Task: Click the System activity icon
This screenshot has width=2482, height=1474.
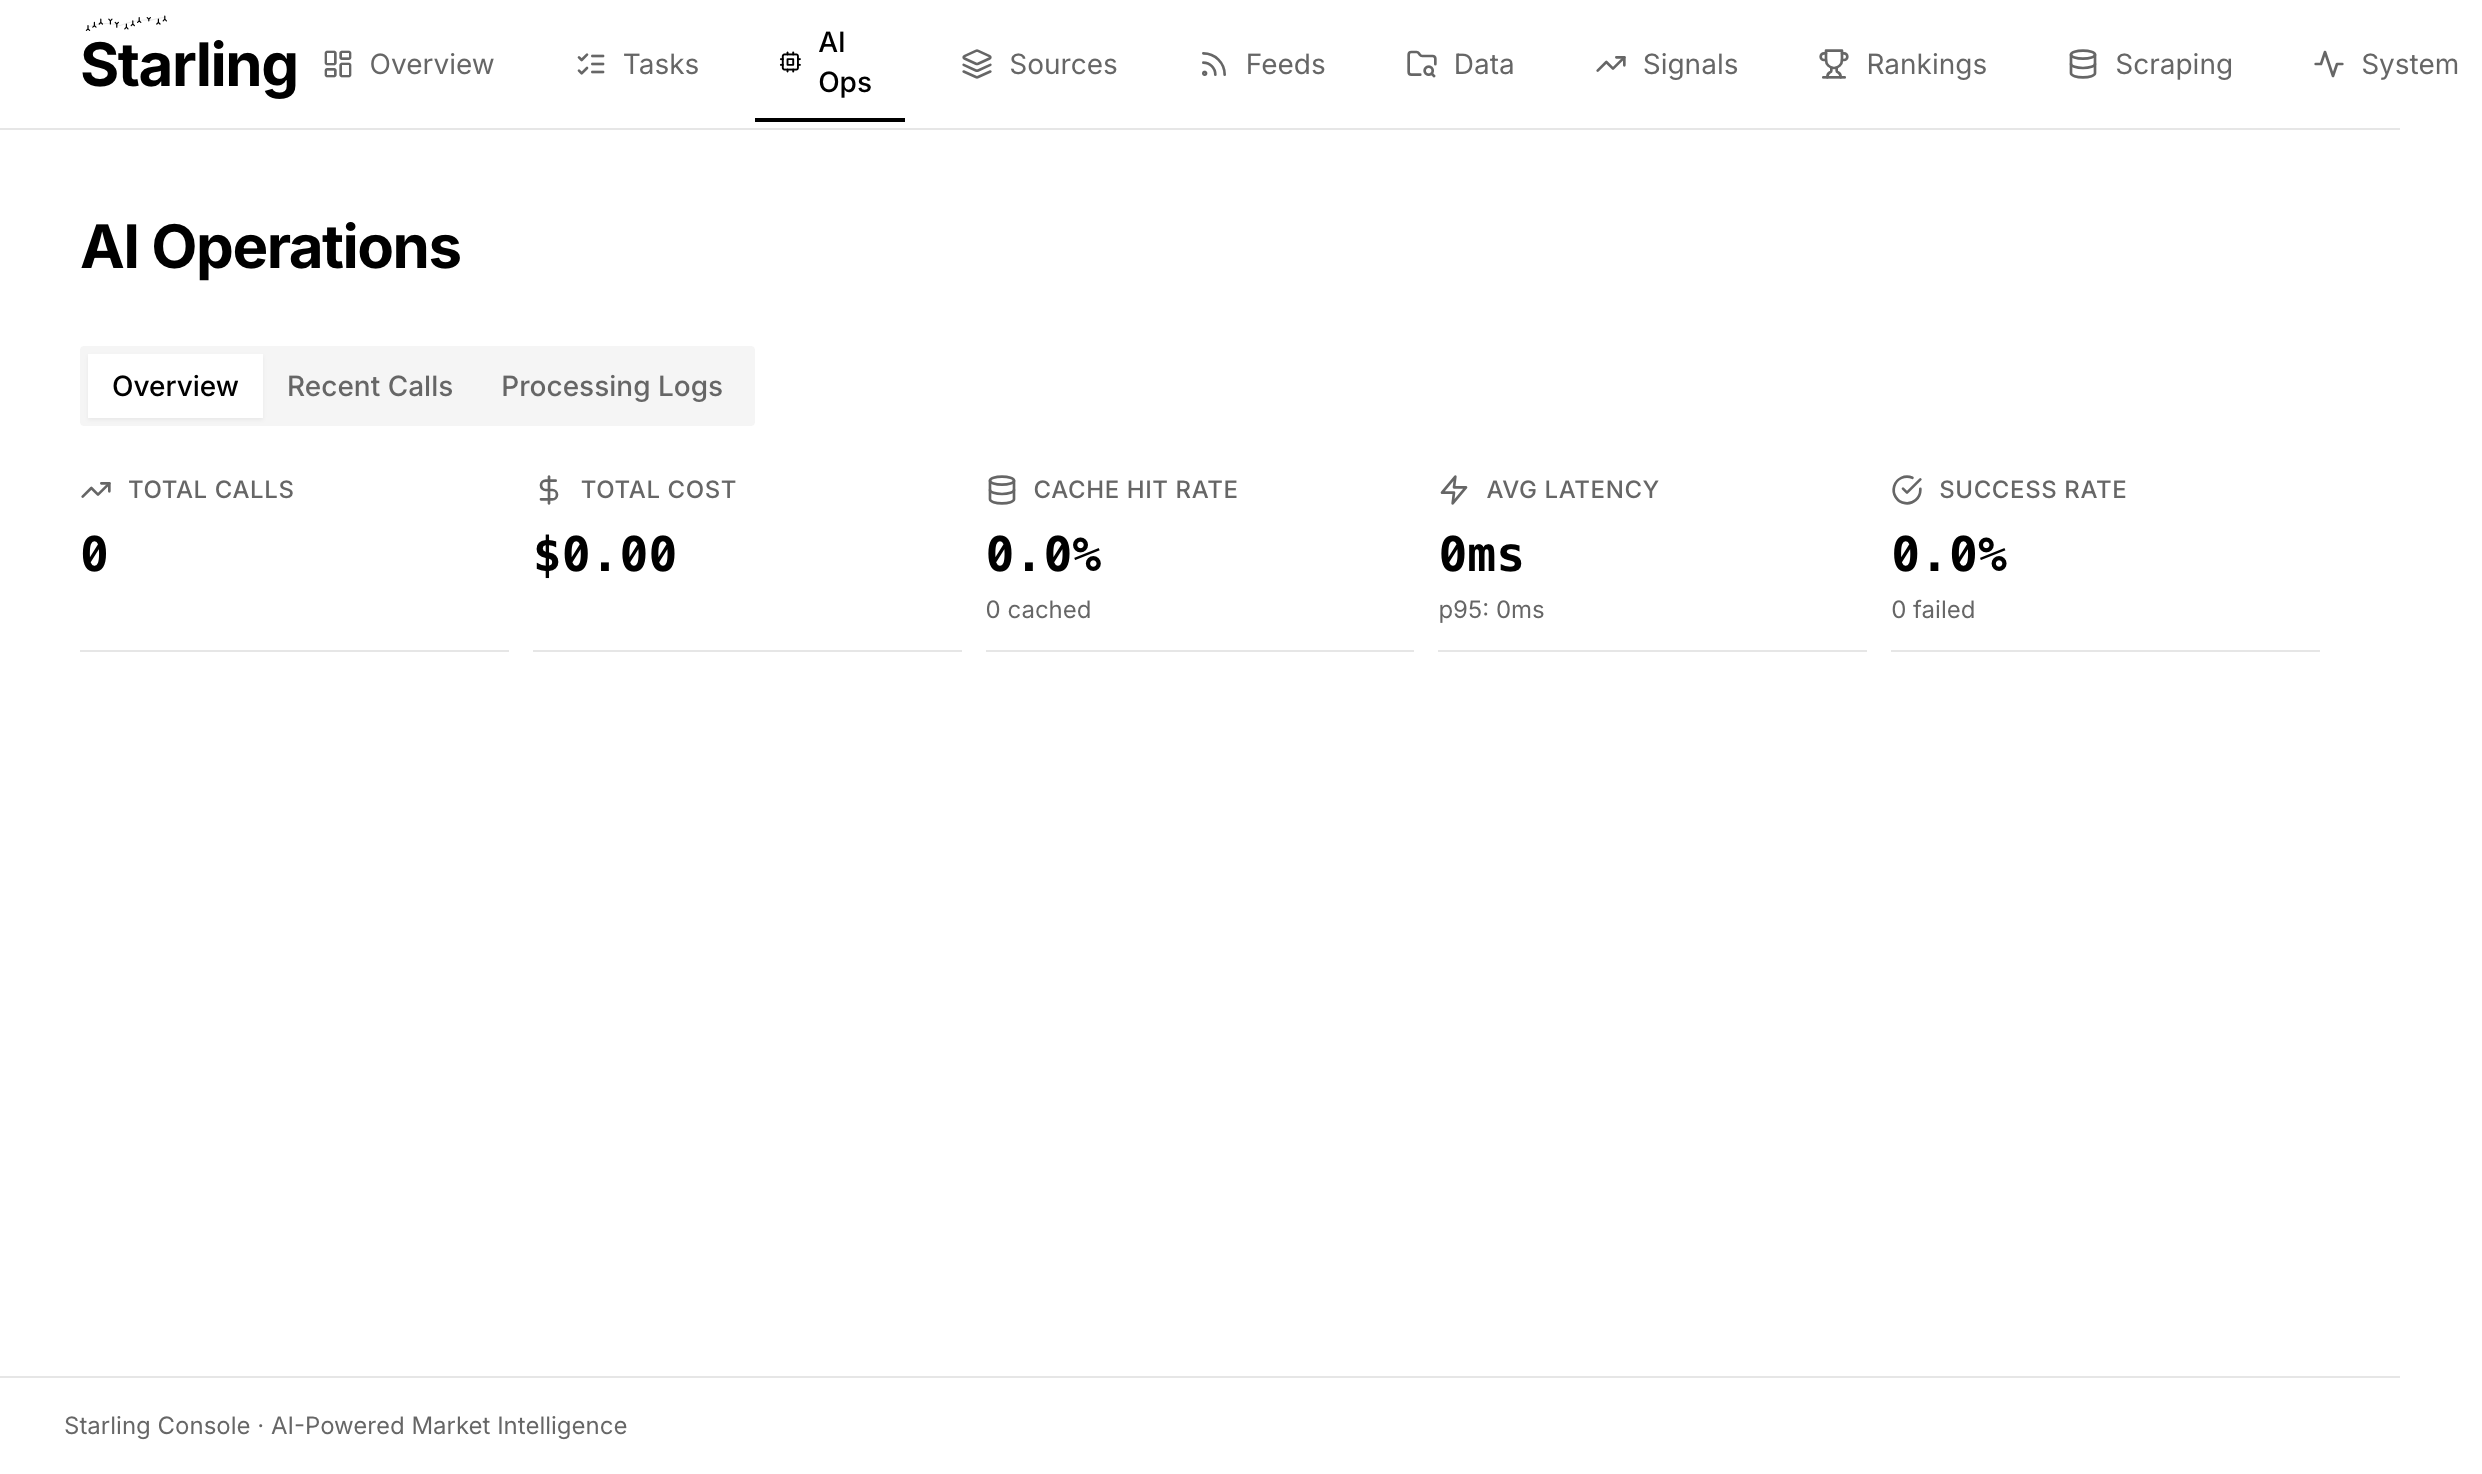Action: tap(2328, 63)
